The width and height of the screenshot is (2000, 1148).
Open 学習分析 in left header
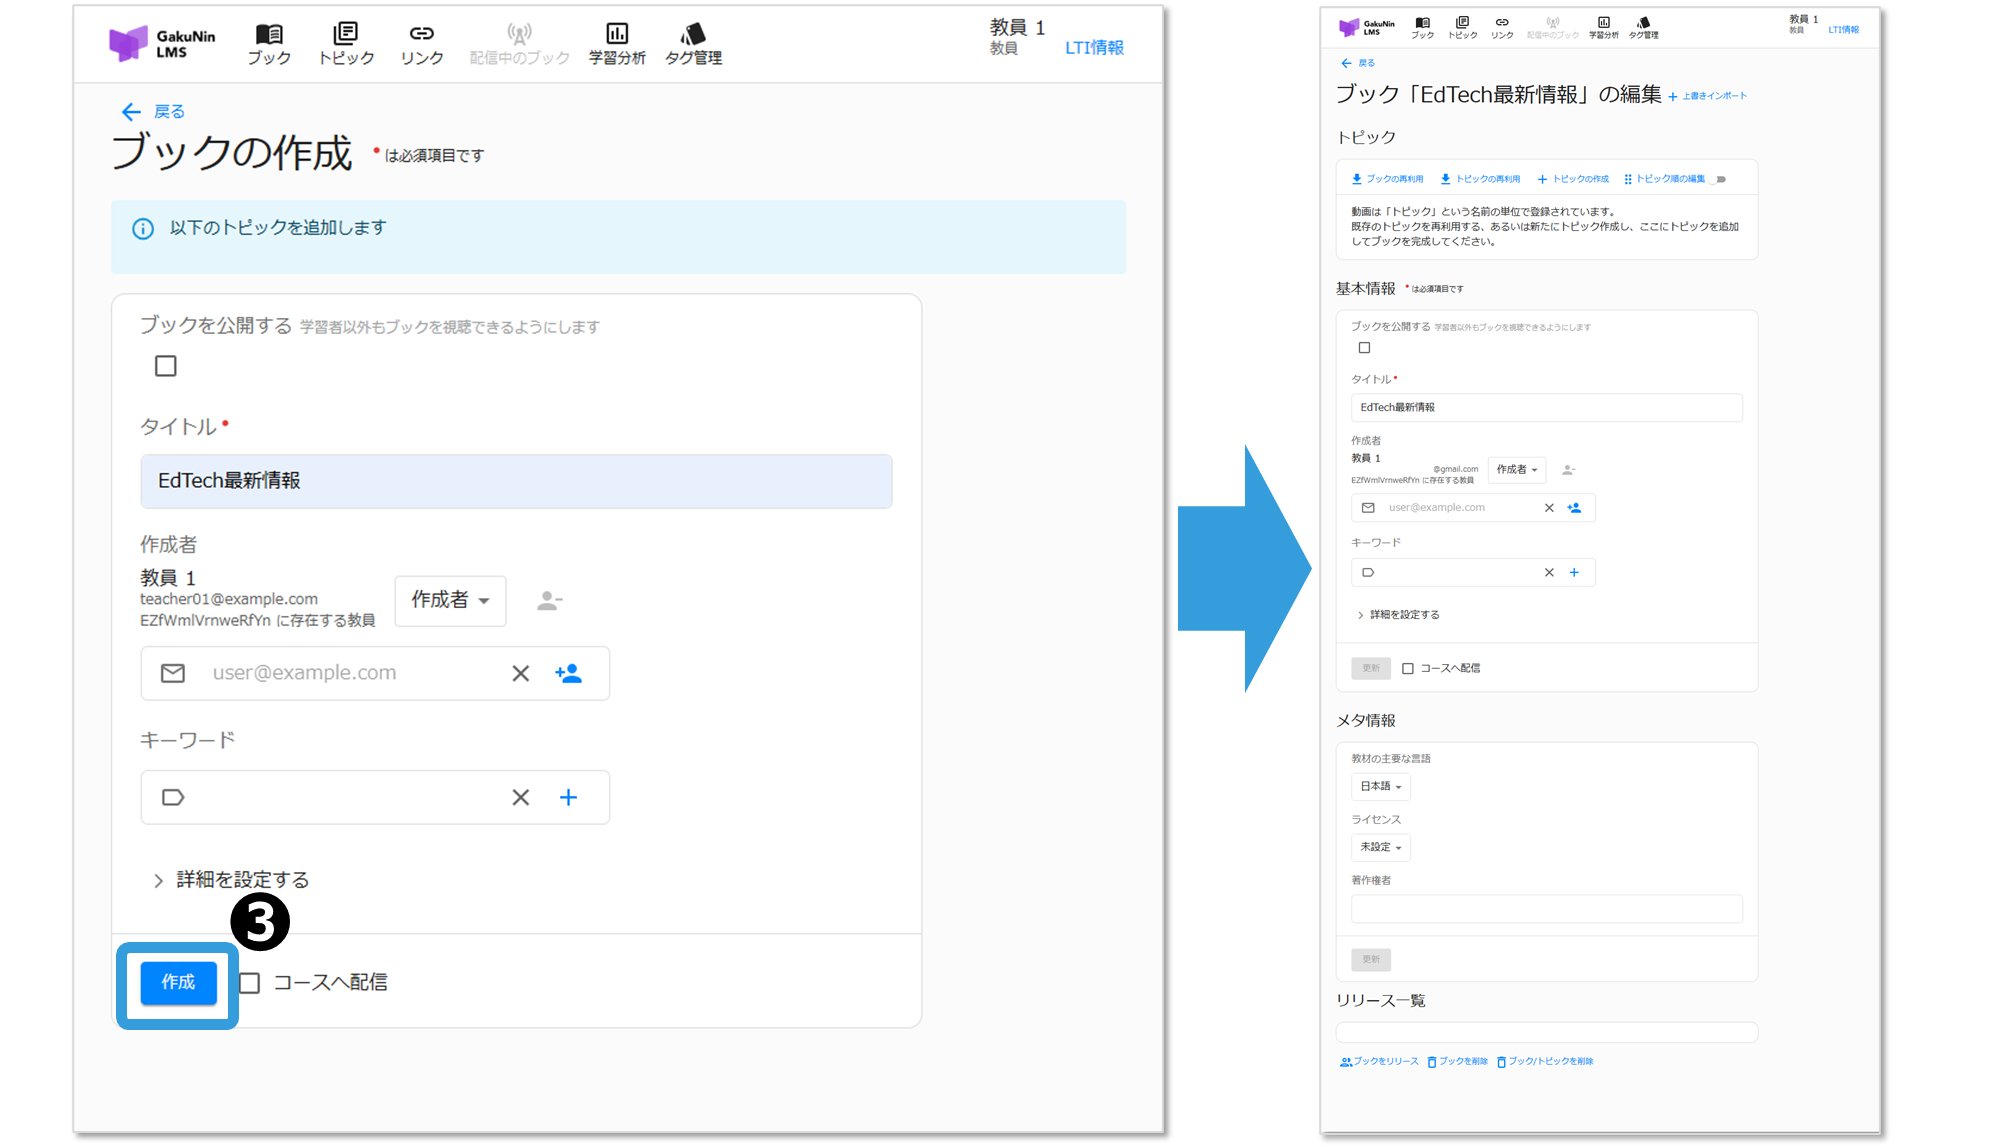tap(617, 45)
